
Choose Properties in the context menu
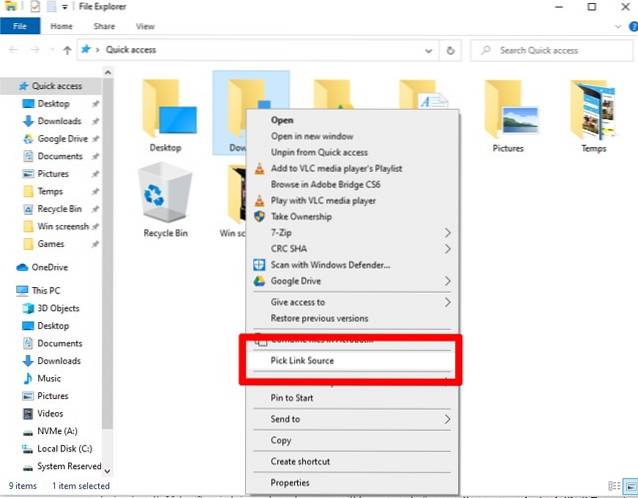[x=352, y=483]
